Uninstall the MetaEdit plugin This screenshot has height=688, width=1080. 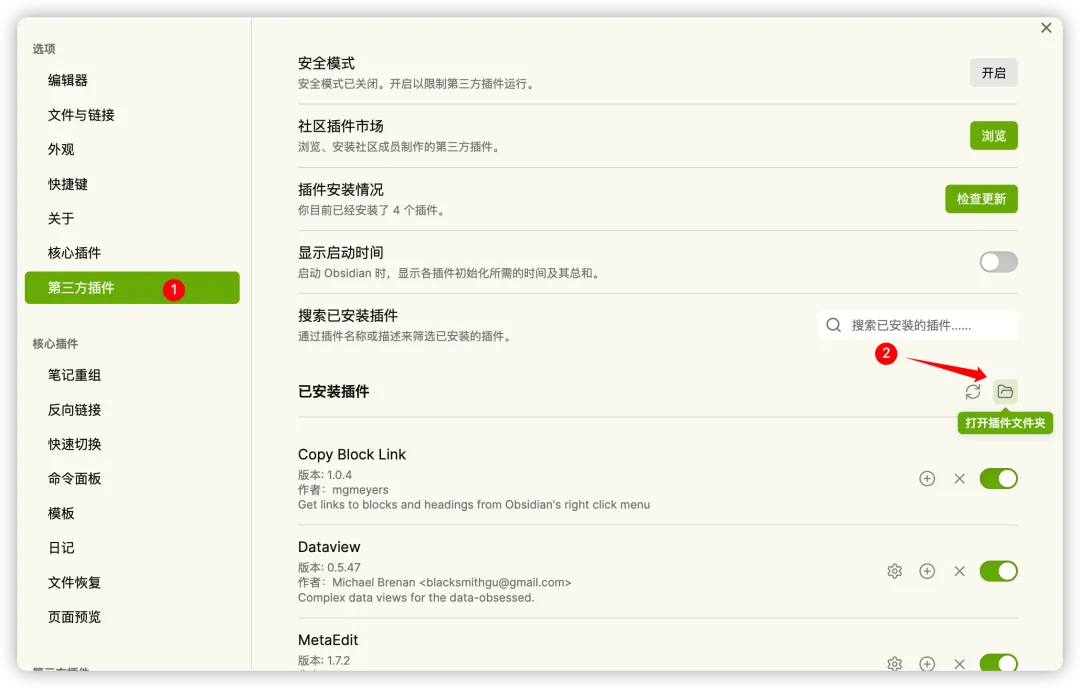click(x=959, y=663)
